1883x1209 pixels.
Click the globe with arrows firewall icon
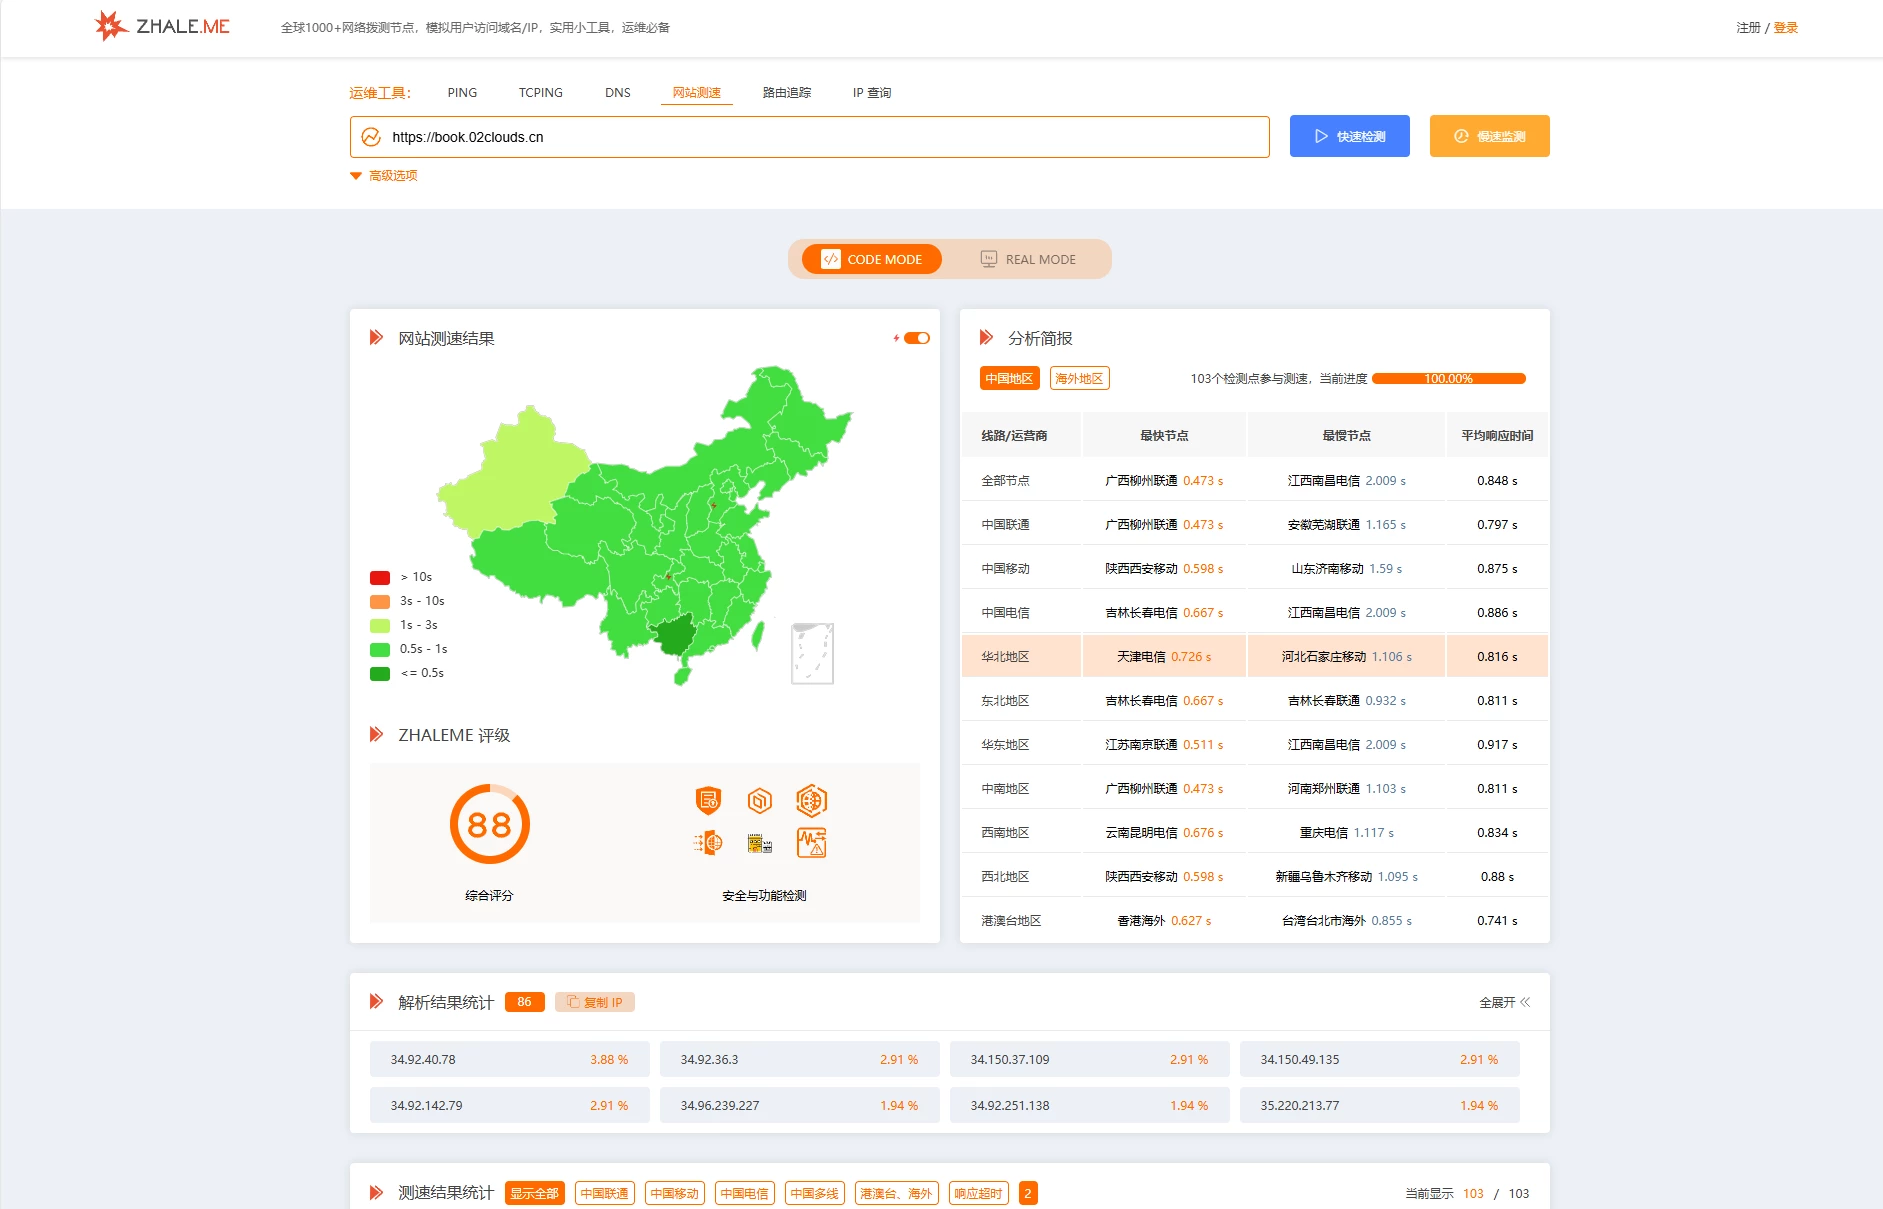(708, 843)
